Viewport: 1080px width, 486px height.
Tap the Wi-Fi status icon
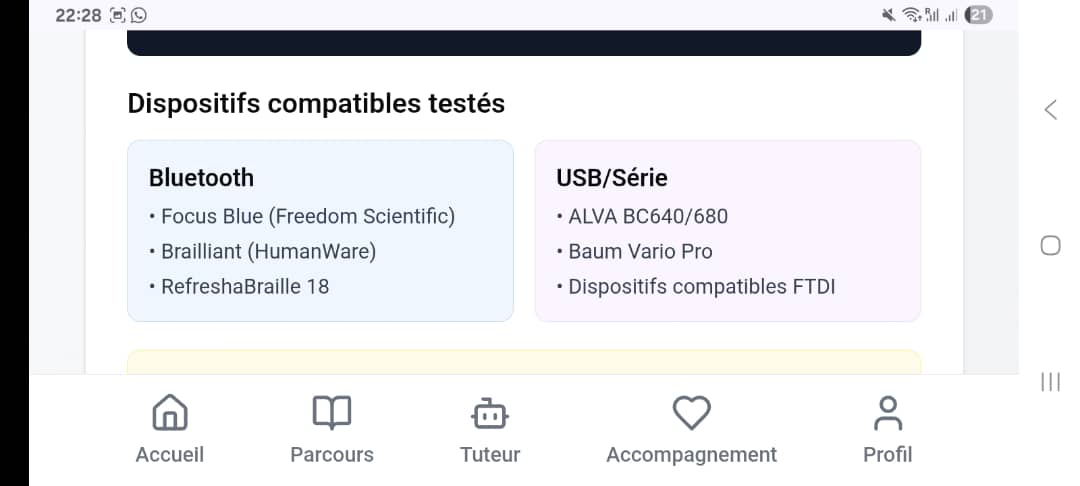910,15
